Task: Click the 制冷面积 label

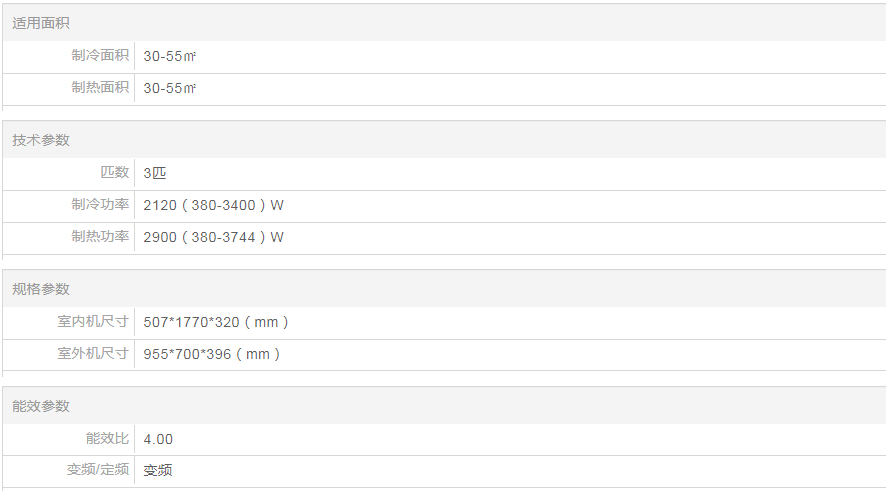Action: pyautogui.click(x=100, y=56)
